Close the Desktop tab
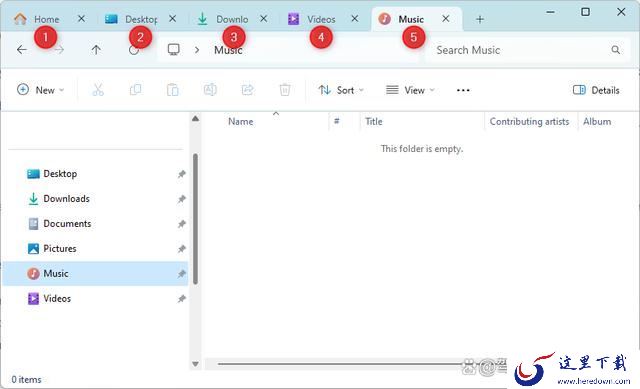 point(173,19)
